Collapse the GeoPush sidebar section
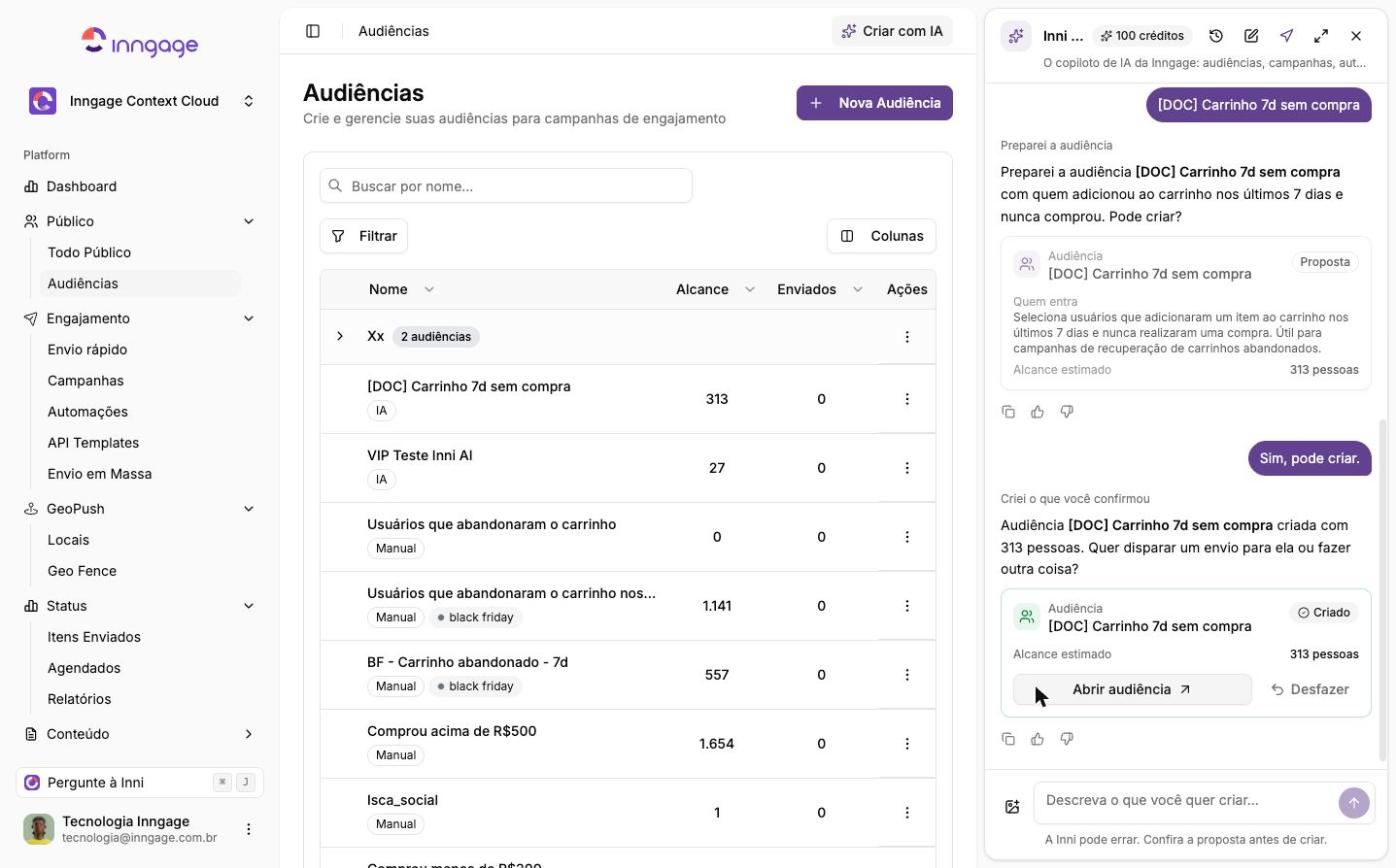The image size is (1396, 868). pos(249,509)
